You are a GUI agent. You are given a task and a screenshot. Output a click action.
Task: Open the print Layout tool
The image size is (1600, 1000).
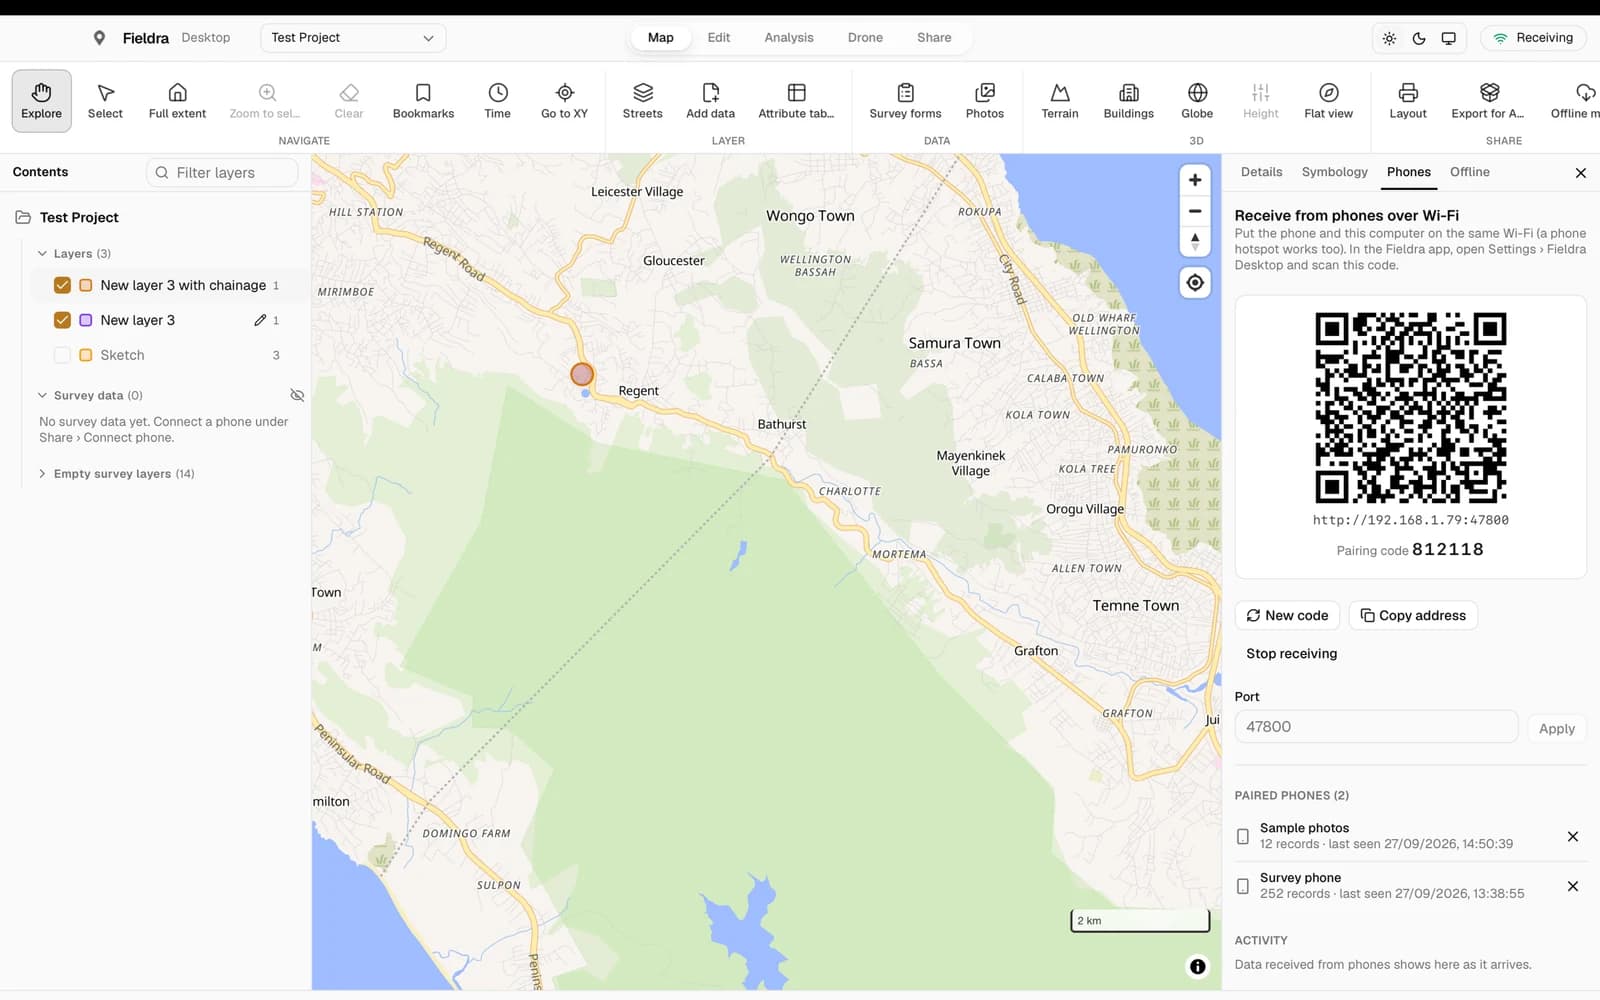tap(1407, 101)
